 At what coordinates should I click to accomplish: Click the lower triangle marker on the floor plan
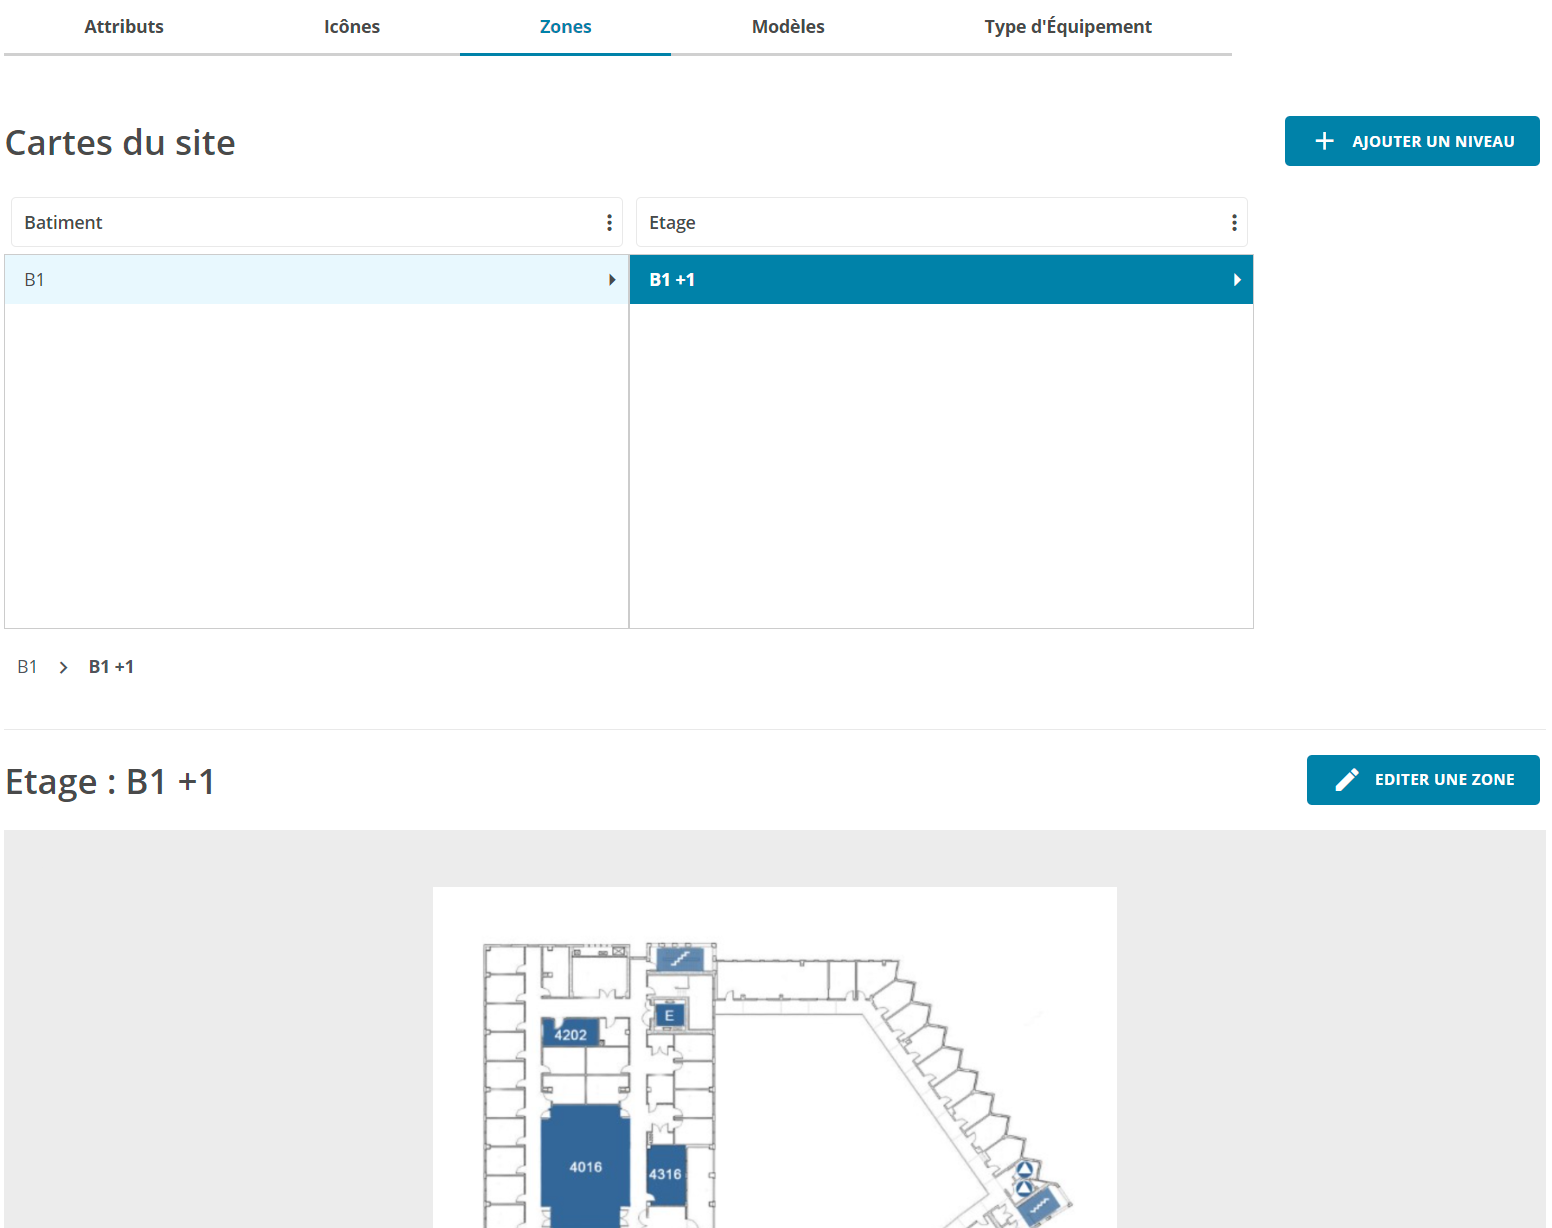1024,1188
